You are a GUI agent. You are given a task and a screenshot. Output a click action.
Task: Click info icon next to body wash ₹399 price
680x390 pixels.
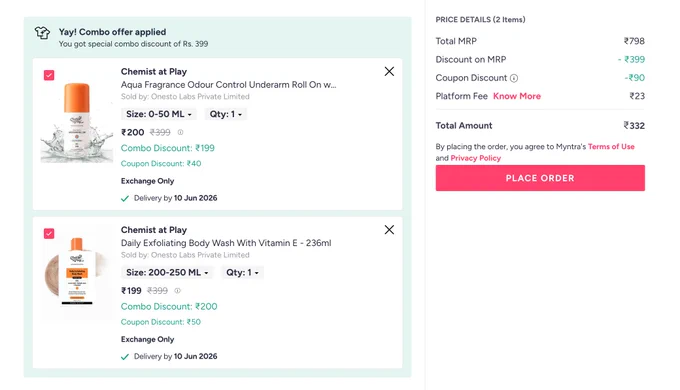[x=177, y=291]
